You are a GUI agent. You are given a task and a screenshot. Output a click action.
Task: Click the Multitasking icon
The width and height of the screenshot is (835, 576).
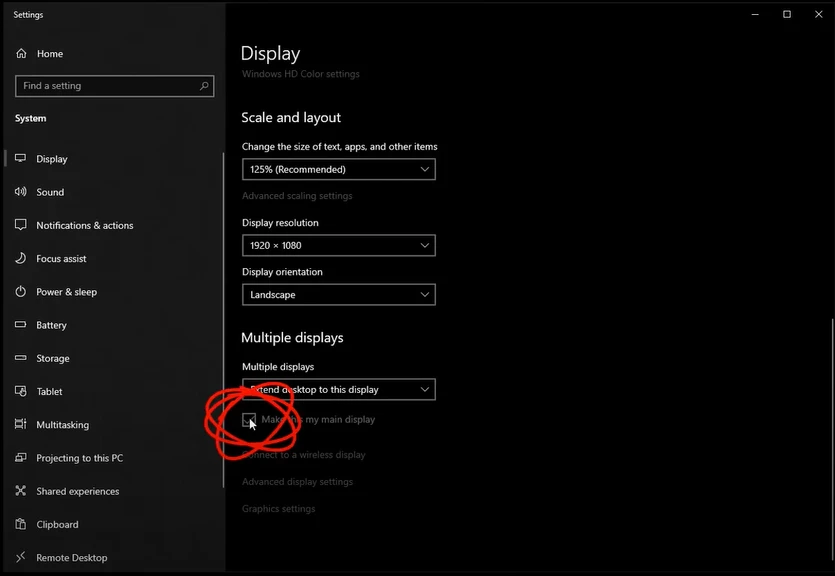[20, 424]
